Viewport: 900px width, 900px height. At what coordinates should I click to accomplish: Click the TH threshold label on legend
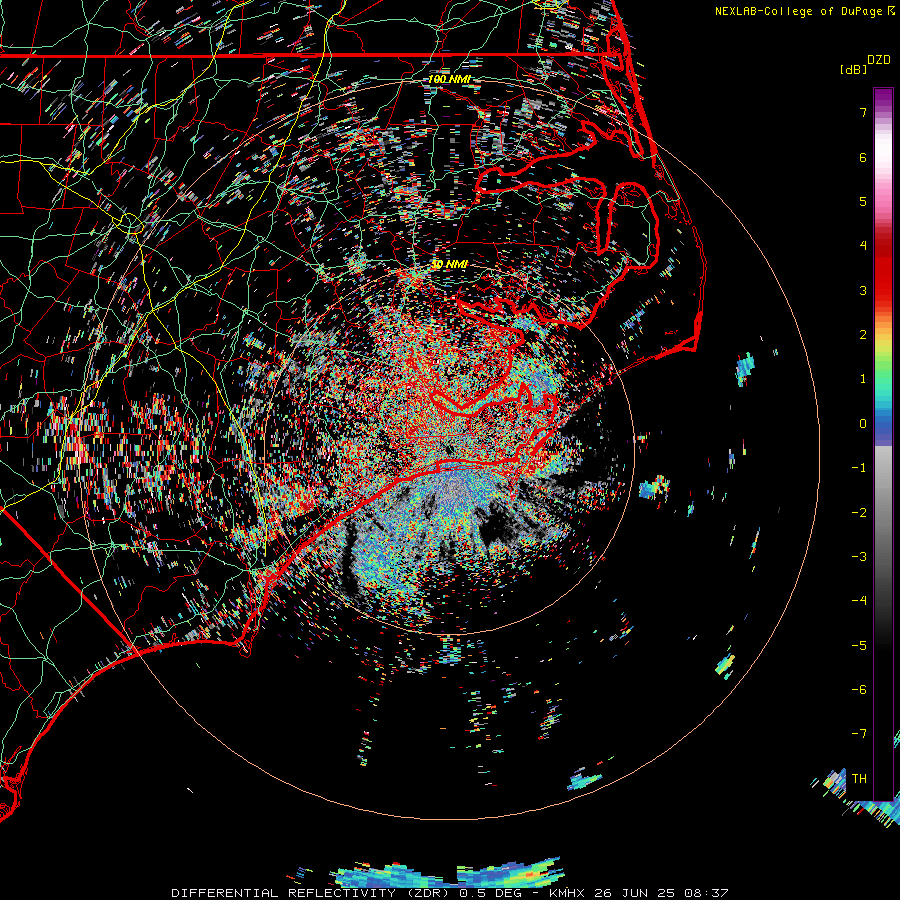click(859, 779)
